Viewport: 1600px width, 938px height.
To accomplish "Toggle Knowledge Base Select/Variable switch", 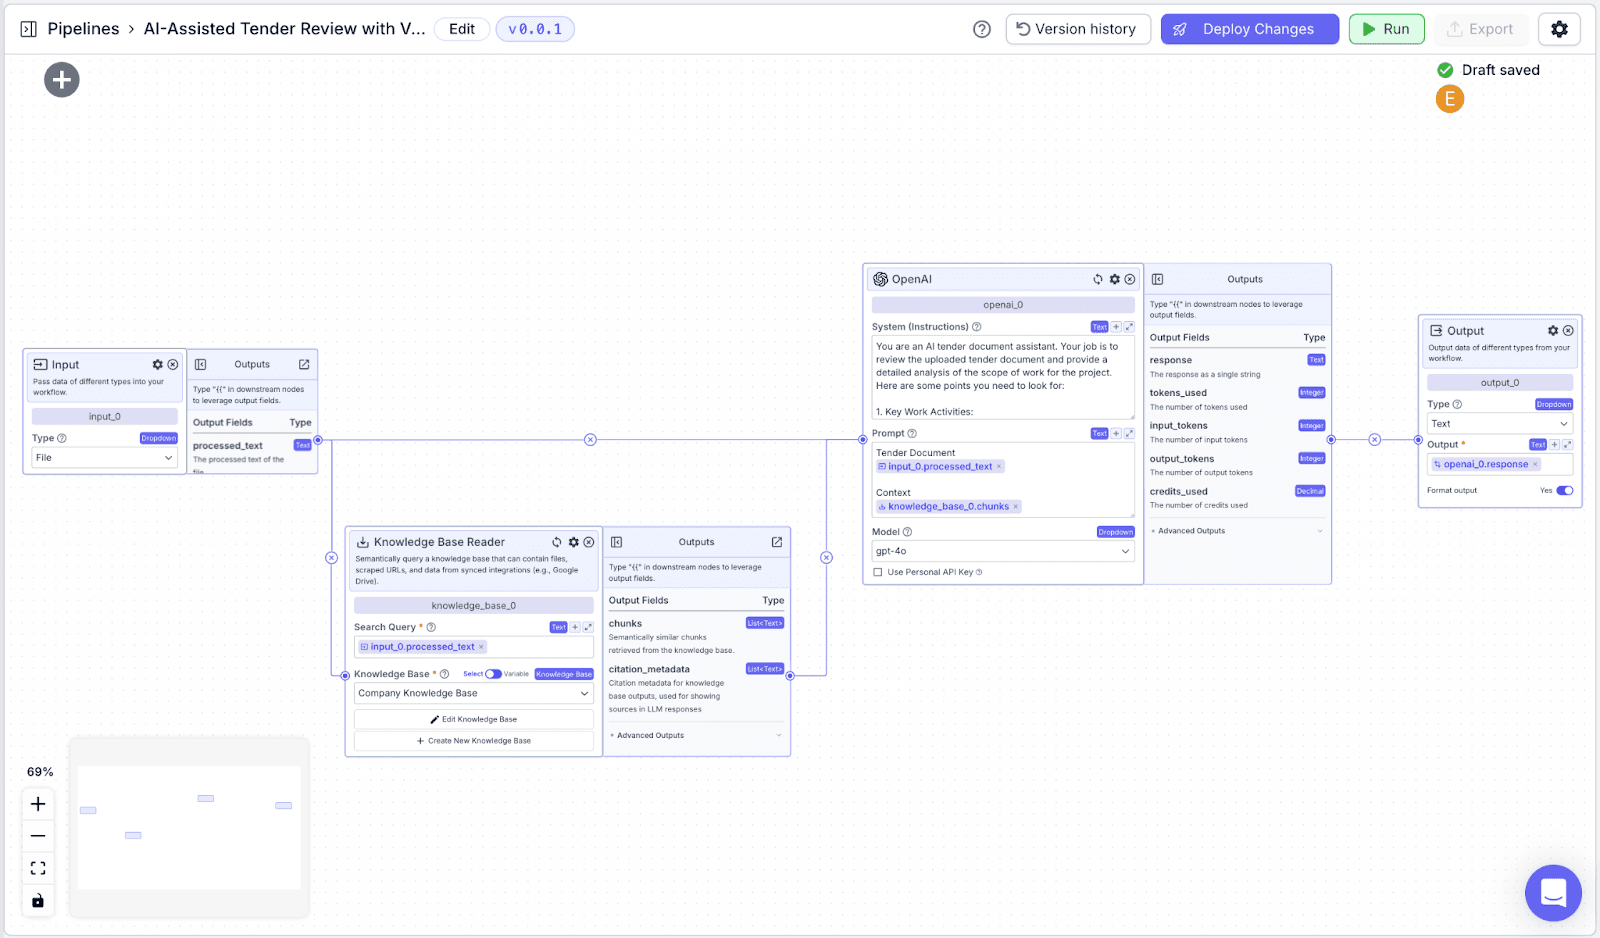I will pyautogui.click(x=493, y=674).
